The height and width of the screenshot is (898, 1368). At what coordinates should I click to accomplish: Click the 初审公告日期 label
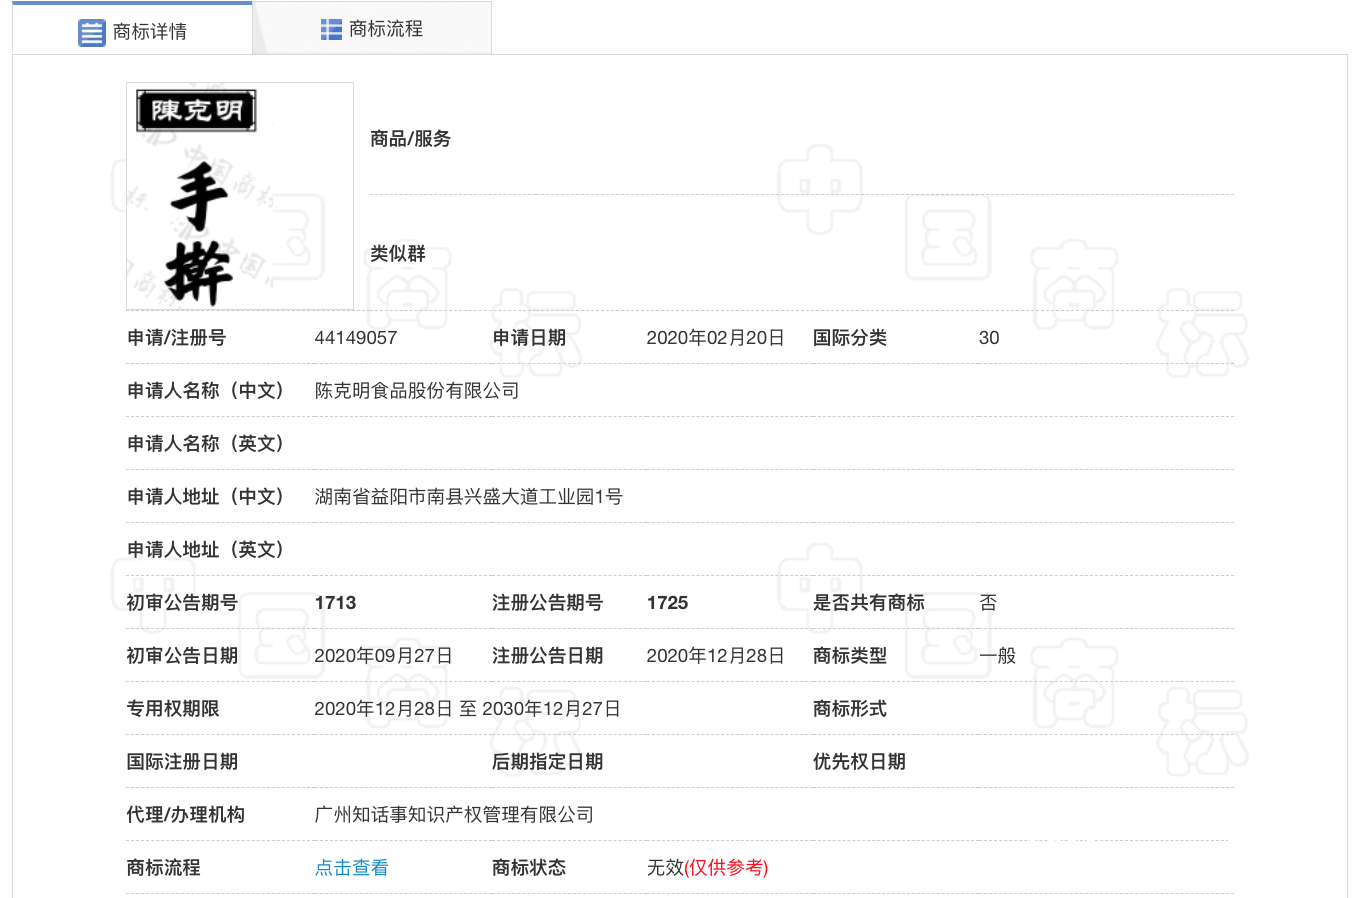click(182, 656)
